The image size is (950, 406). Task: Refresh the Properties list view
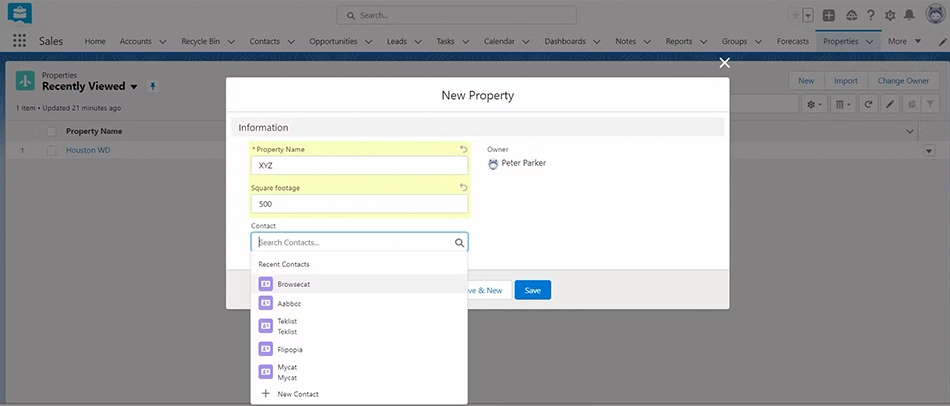[x=868, y=104]
